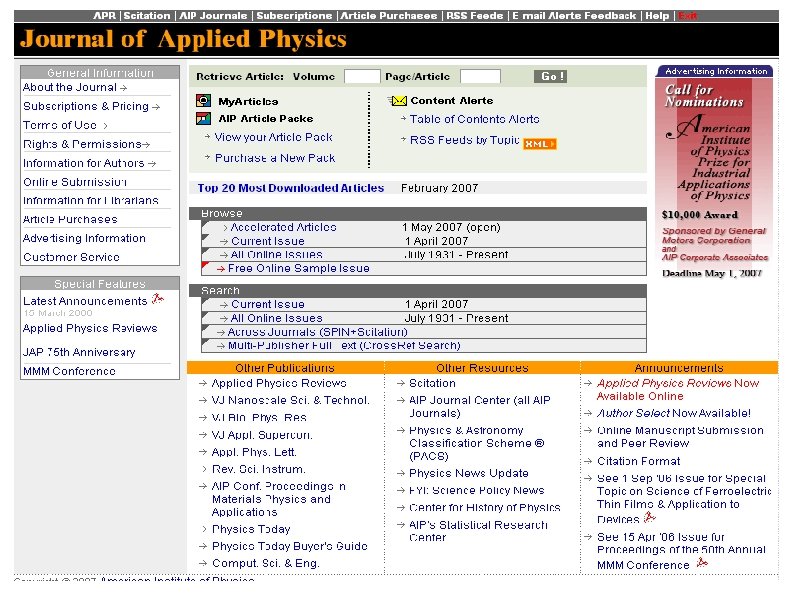
Task: Open Online Submission link
Action: pyautogui.click(x=75, y=182)
